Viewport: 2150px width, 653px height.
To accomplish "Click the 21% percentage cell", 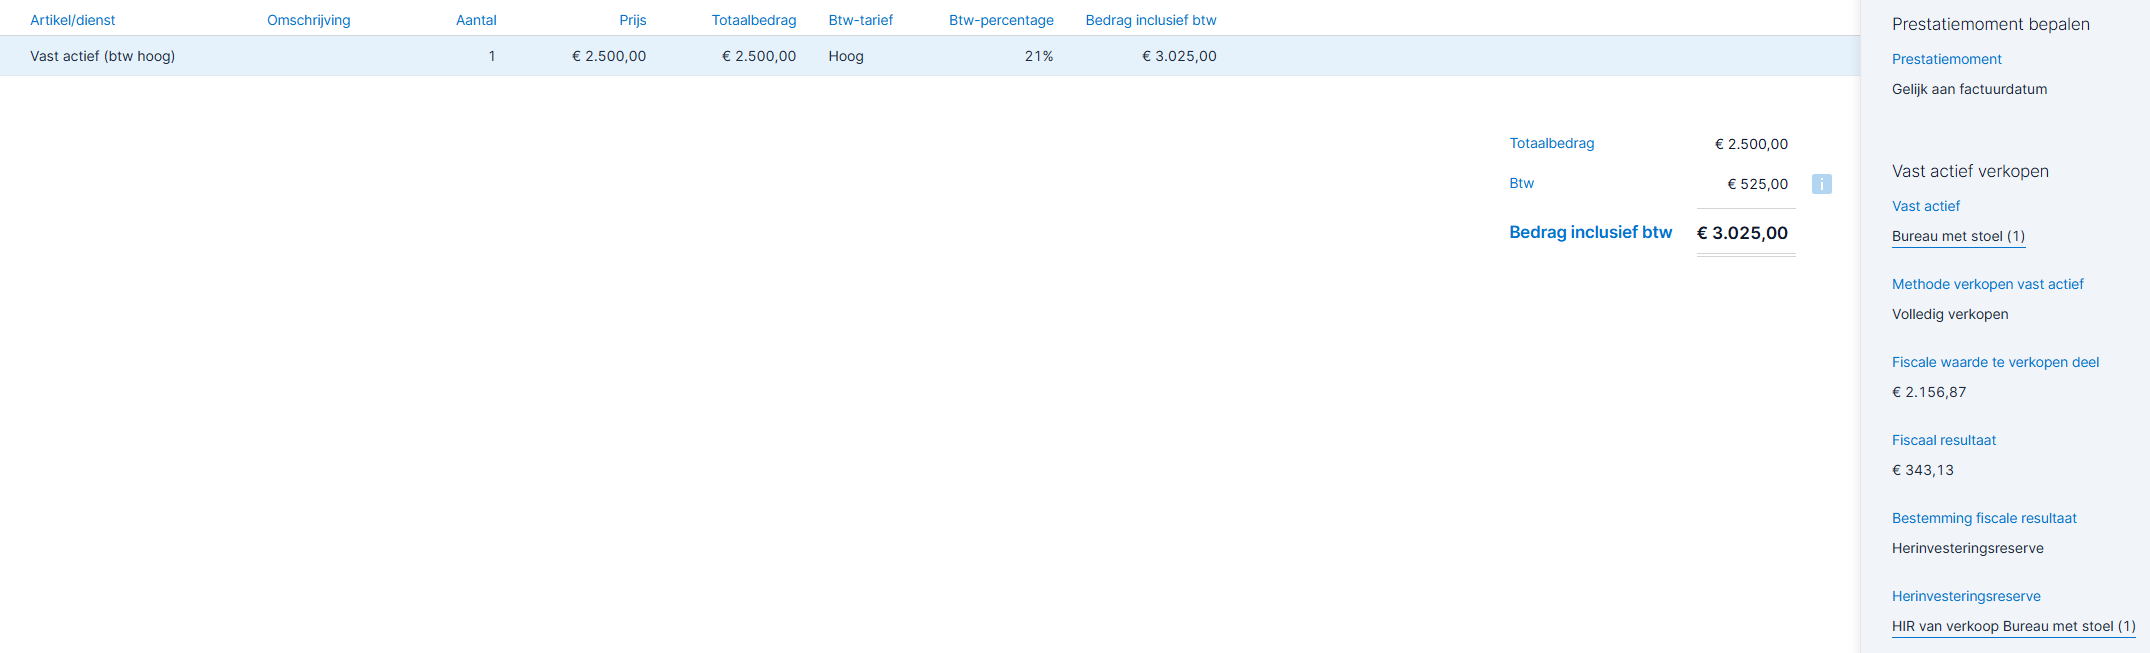I will (x=1038, y=56).
